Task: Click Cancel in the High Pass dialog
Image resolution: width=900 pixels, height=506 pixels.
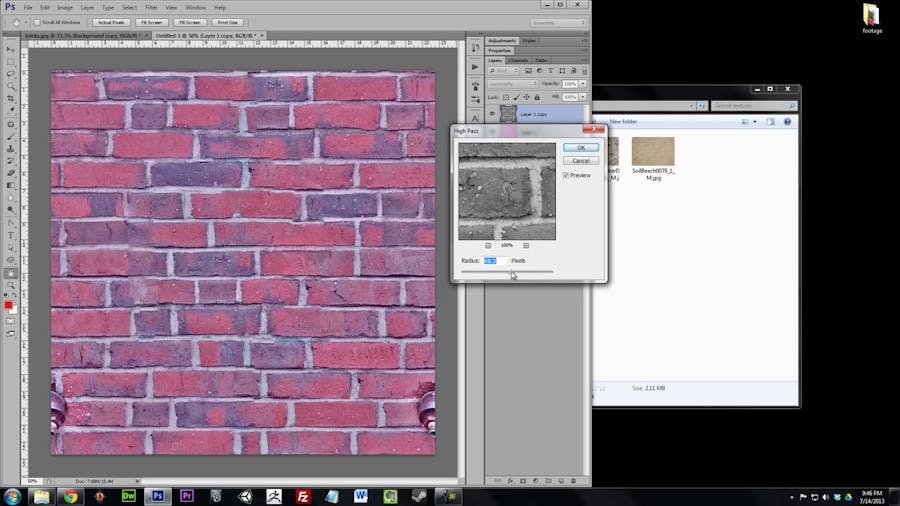Action: (580, 160)
